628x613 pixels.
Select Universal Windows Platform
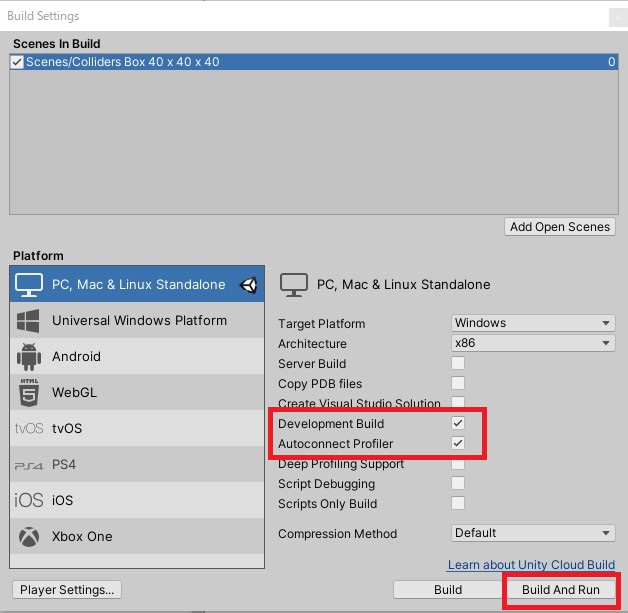(137, 320)
